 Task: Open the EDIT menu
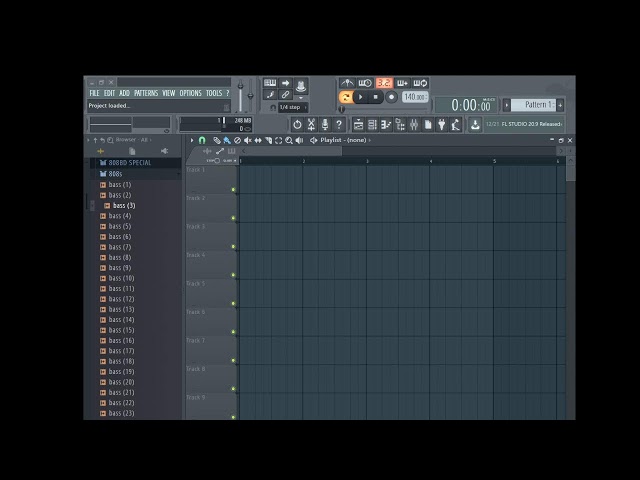coord(109,93)
